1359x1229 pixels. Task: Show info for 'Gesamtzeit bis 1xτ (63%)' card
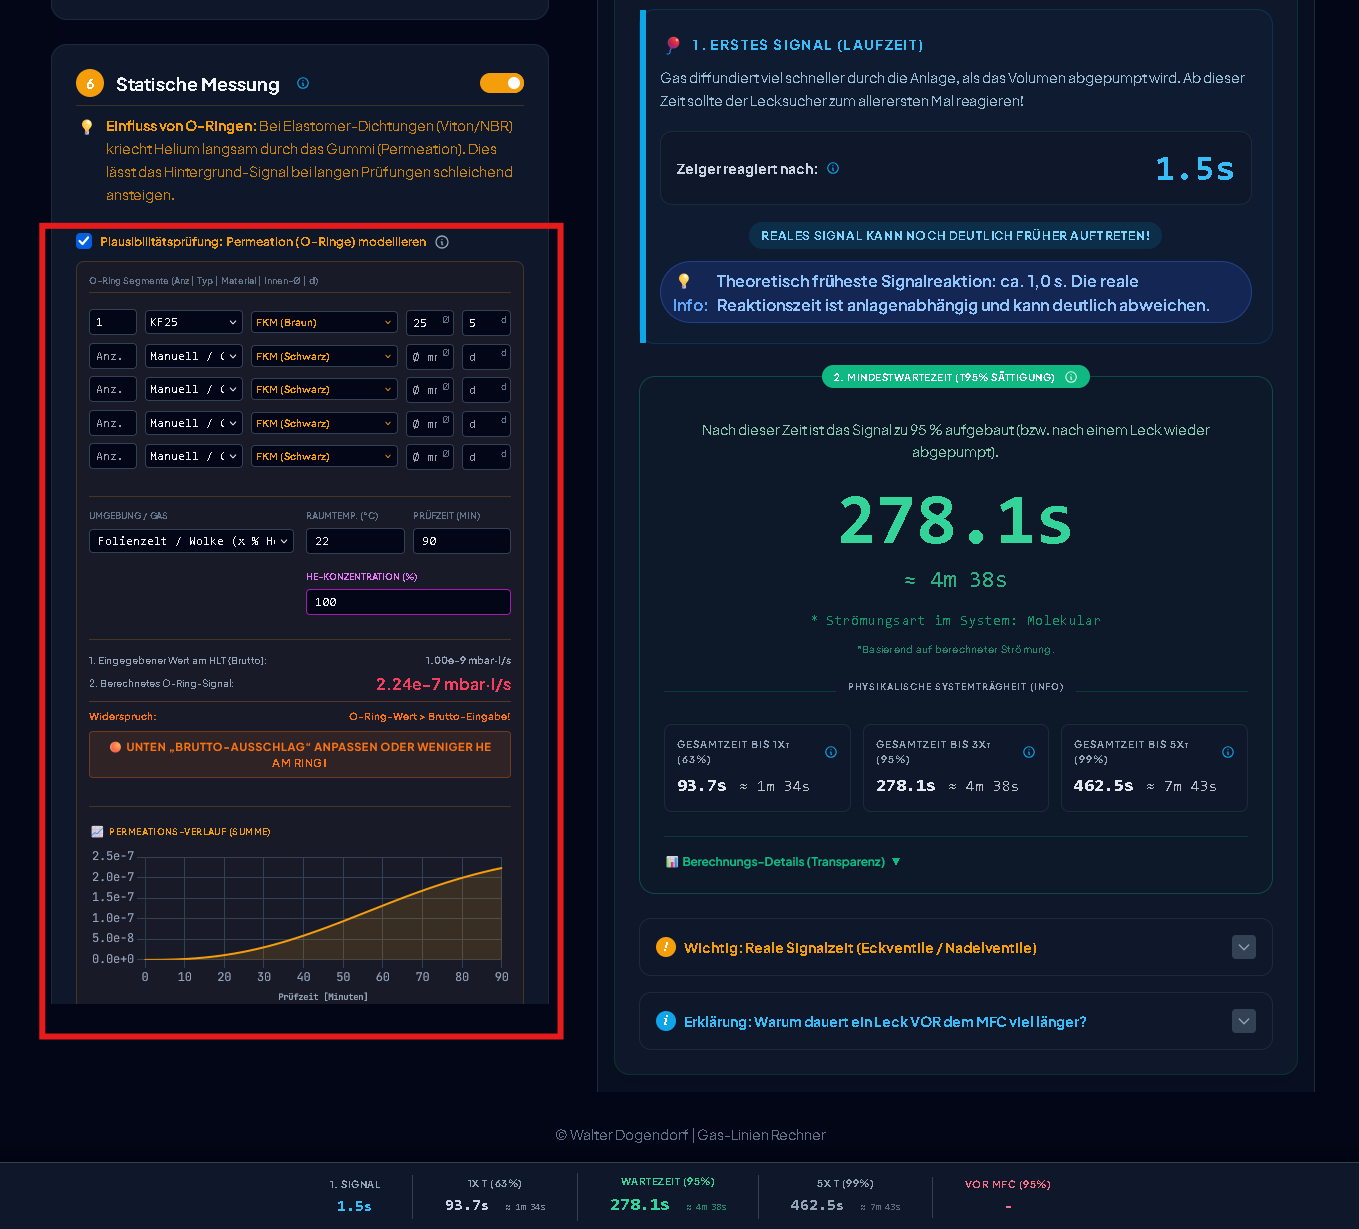(x=831, y=752)
